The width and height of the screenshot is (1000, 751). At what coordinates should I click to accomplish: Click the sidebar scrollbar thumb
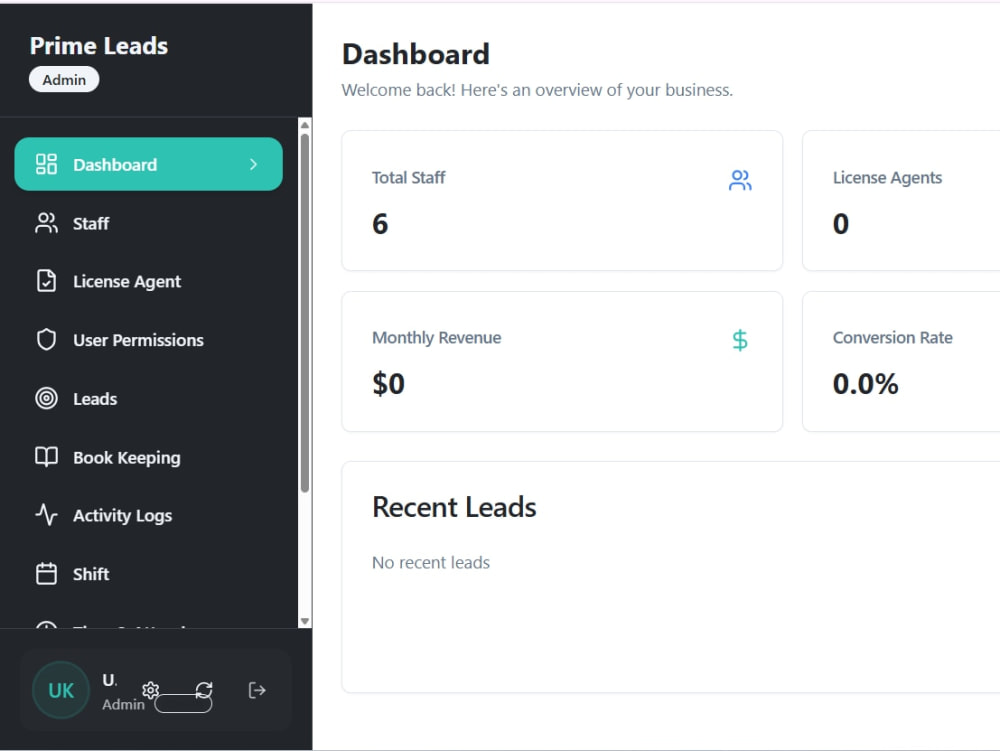click(x=305, y=312)
